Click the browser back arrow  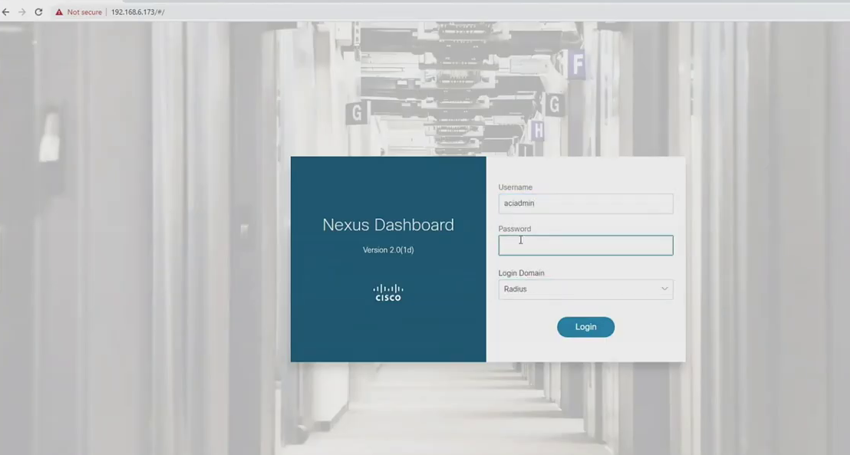tap(5, 12)
